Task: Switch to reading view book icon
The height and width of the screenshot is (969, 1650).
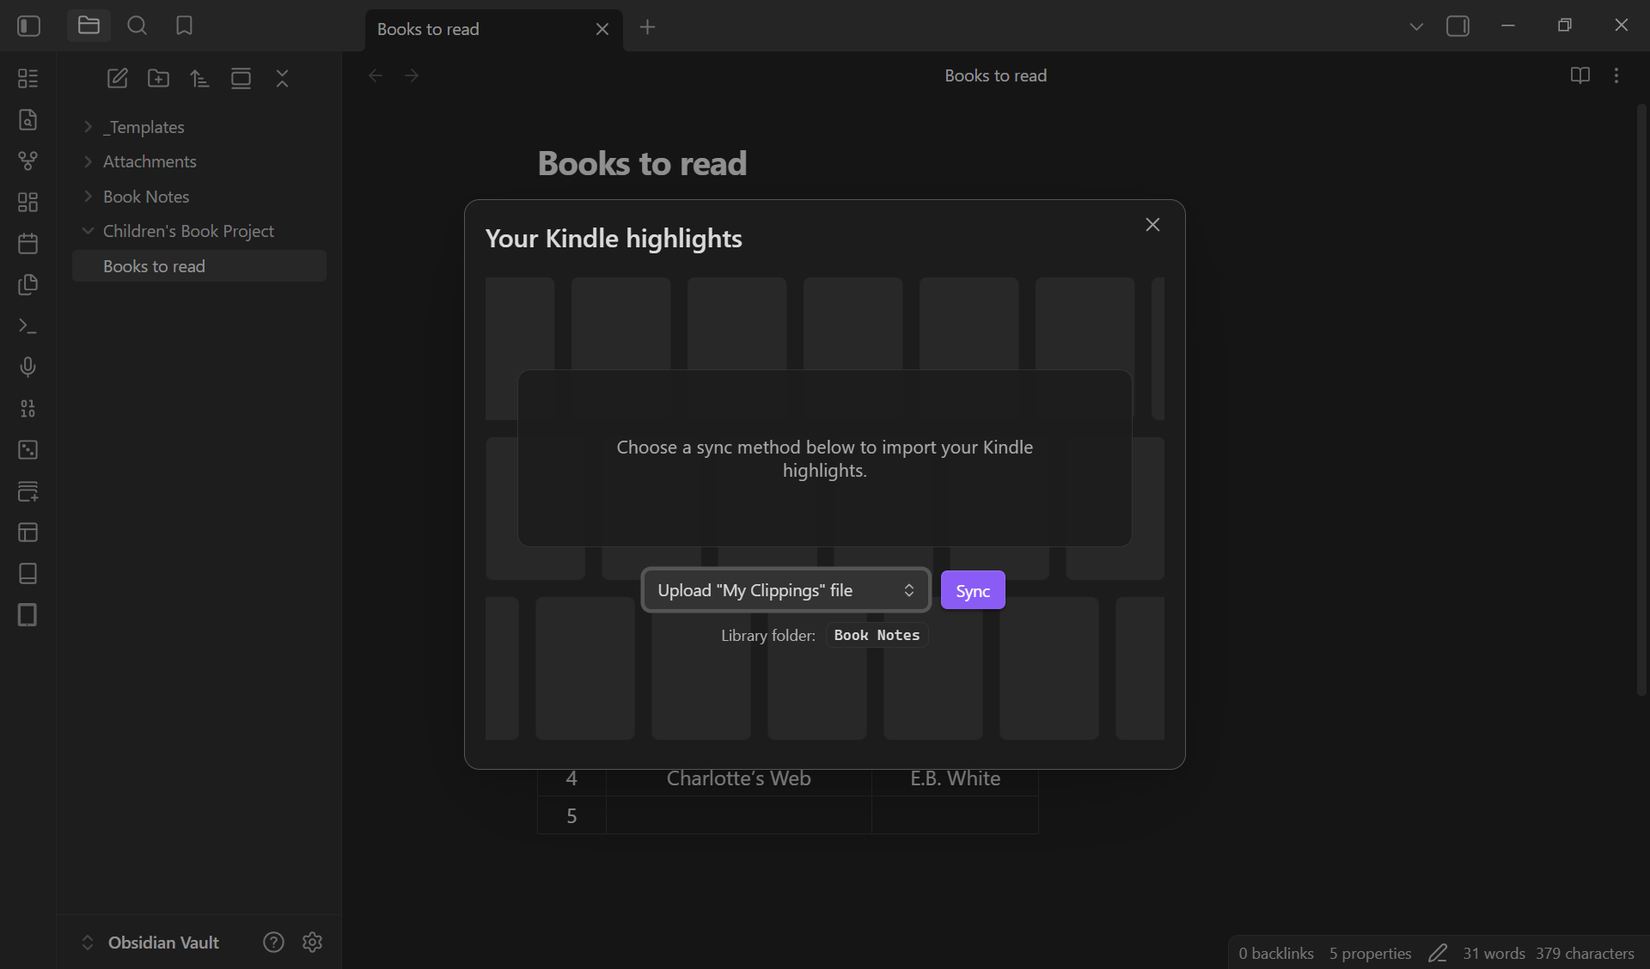Action: point(1580,75)
